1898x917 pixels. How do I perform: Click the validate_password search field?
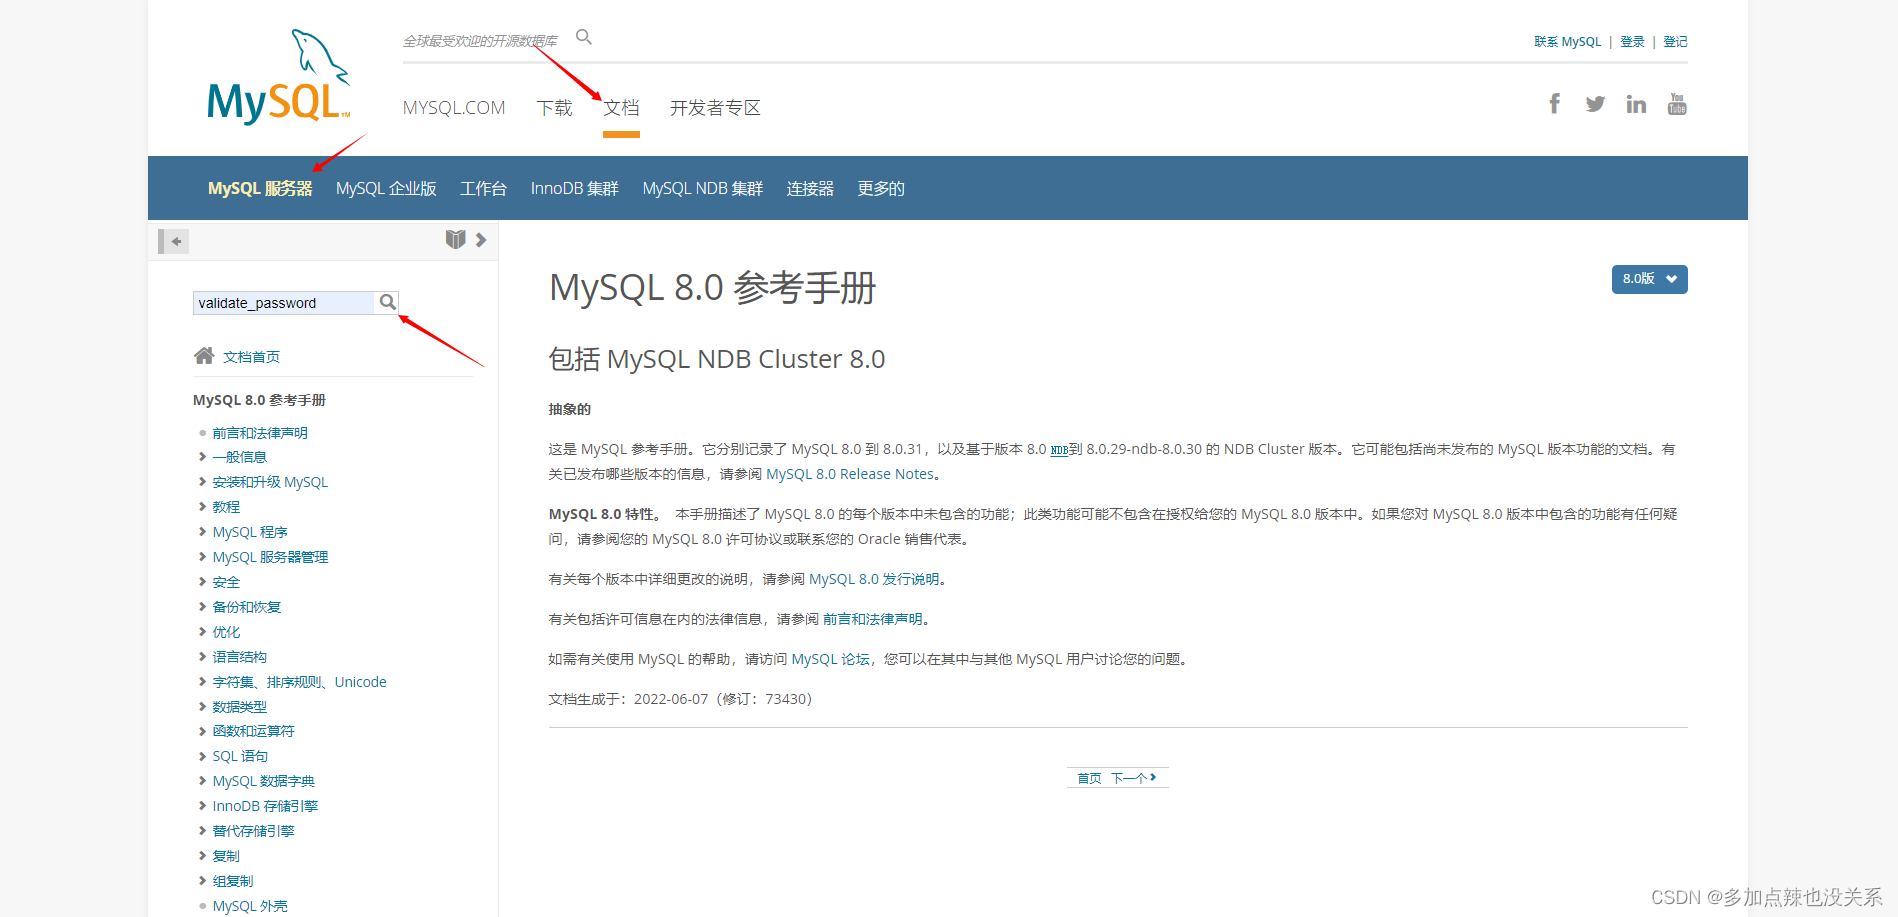click(x=284, y=303)
